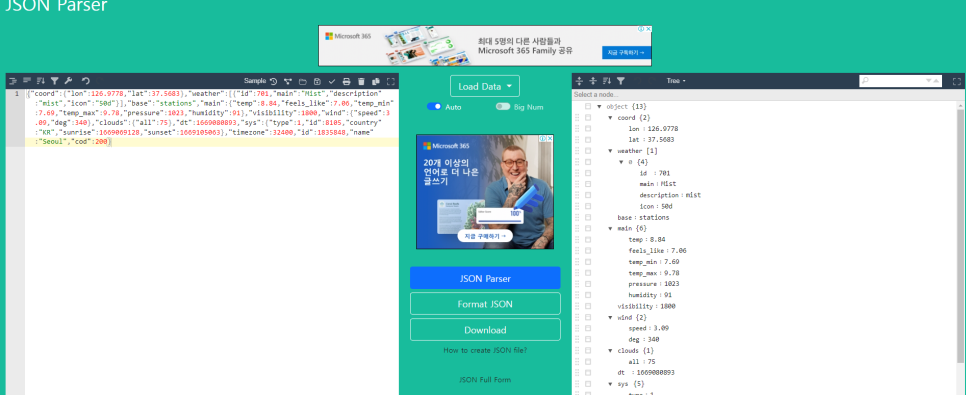This screenshot has width=966, height=395.
Task: Click the square box beside base : stations
Action: pos(588,218)
